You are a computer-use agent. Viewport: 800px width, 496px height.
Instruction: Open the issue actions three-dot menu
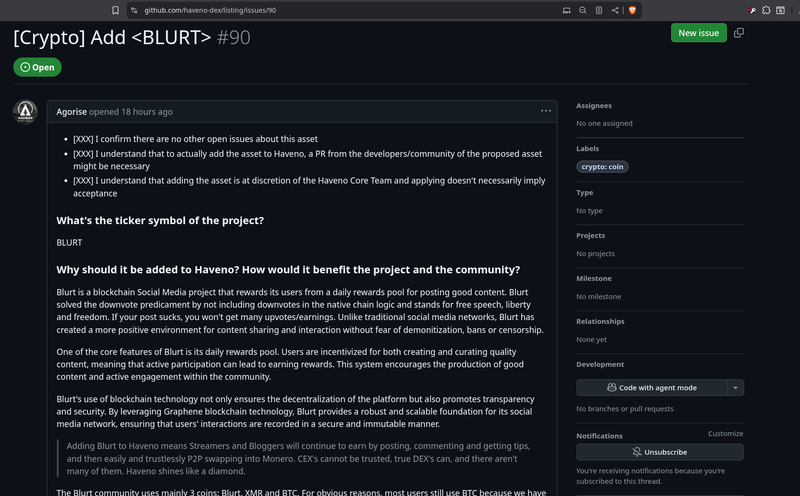pyautogui.click(x=546, y=111)
